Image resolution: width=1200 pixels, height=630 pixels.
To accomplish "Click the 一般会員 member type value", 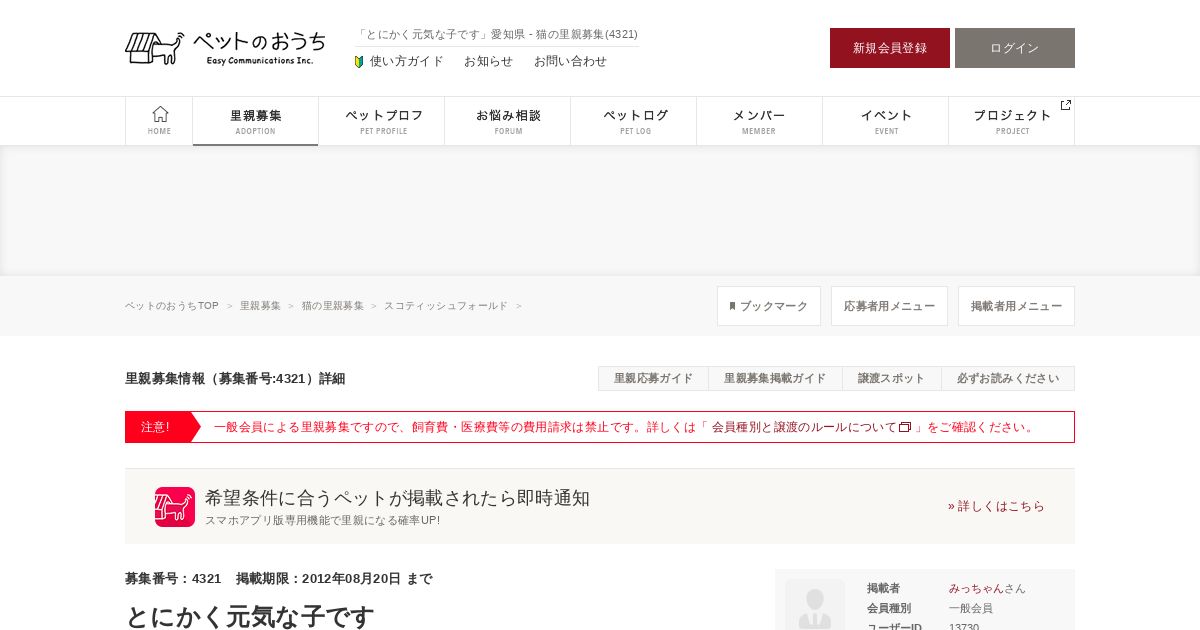I will click(x=971, y=609).
